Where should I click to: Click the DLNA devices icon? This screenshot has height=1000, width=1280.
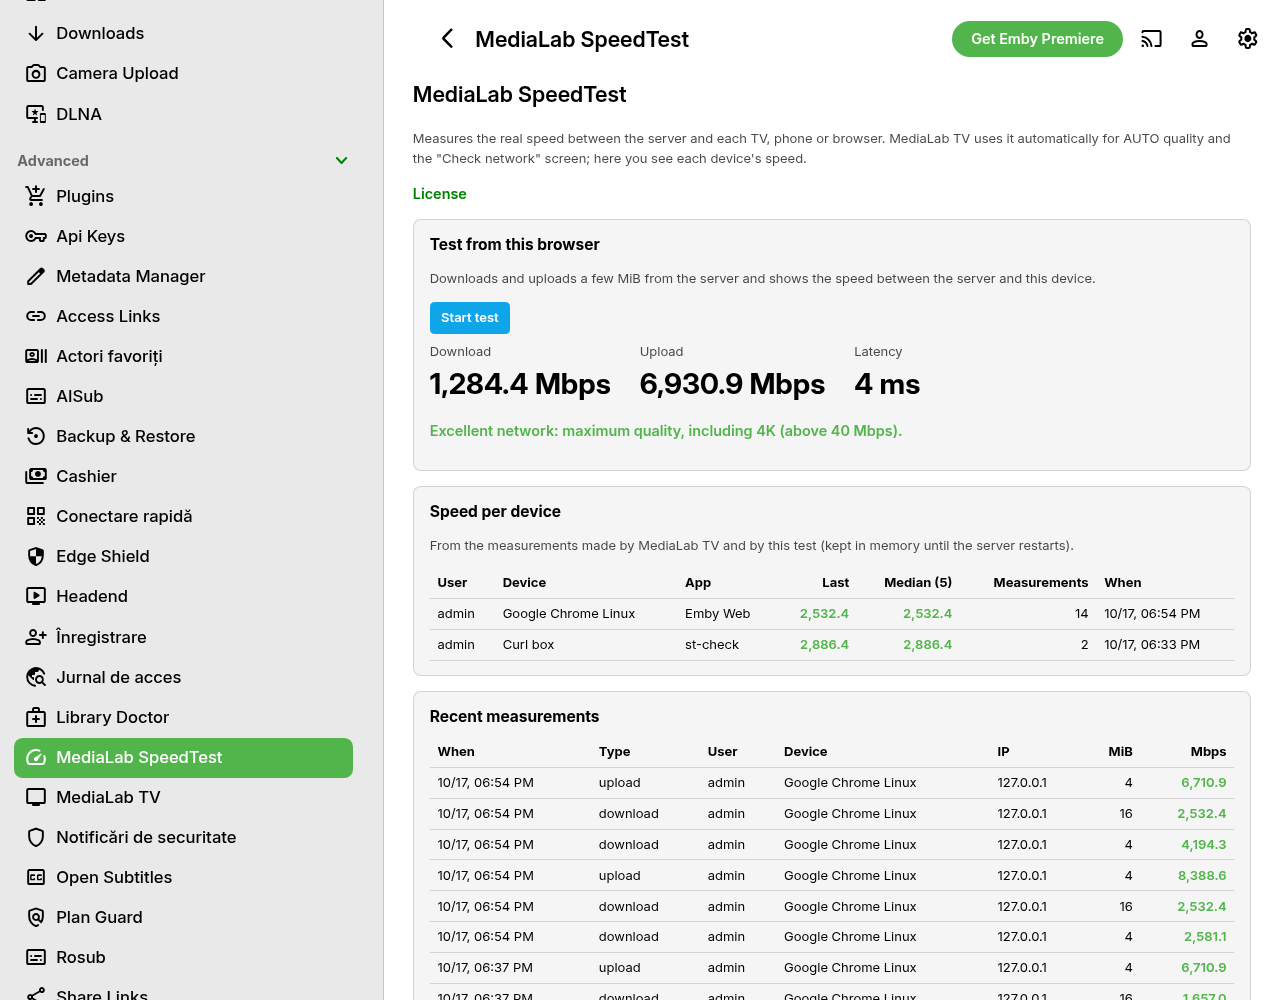[36, 114]
